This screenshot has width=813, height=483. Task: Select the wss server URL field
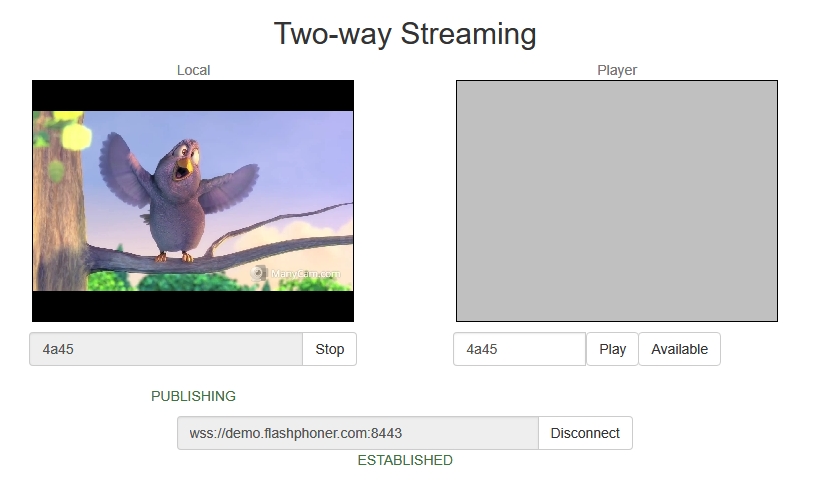358,433
